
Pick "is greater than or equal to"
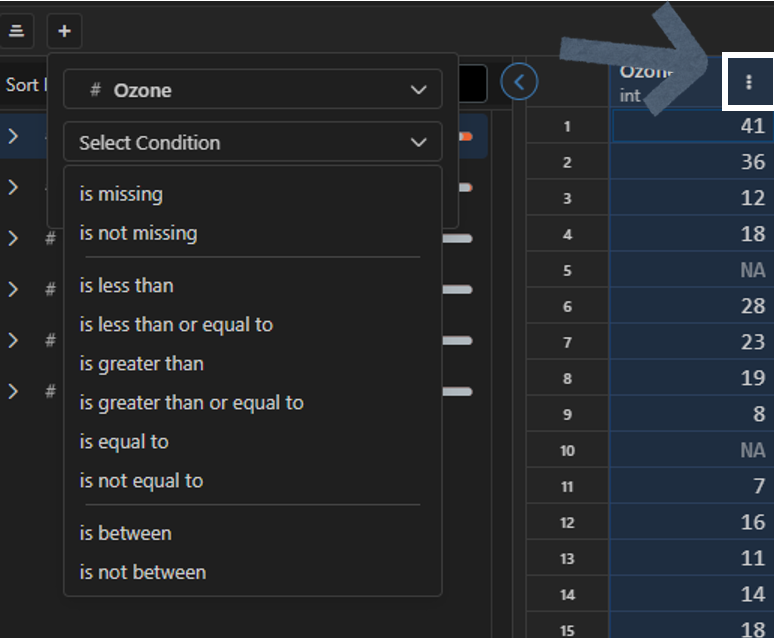pyautogui.click(x=191, y=402)
